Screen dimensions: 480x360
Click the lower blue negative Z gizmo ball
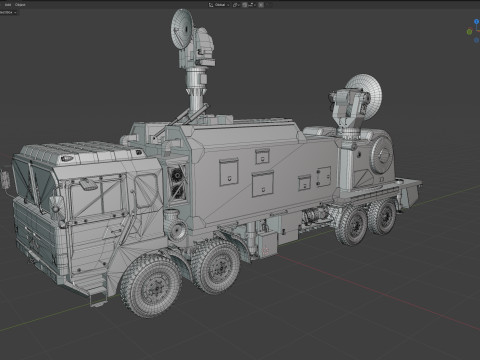(477, 40)
